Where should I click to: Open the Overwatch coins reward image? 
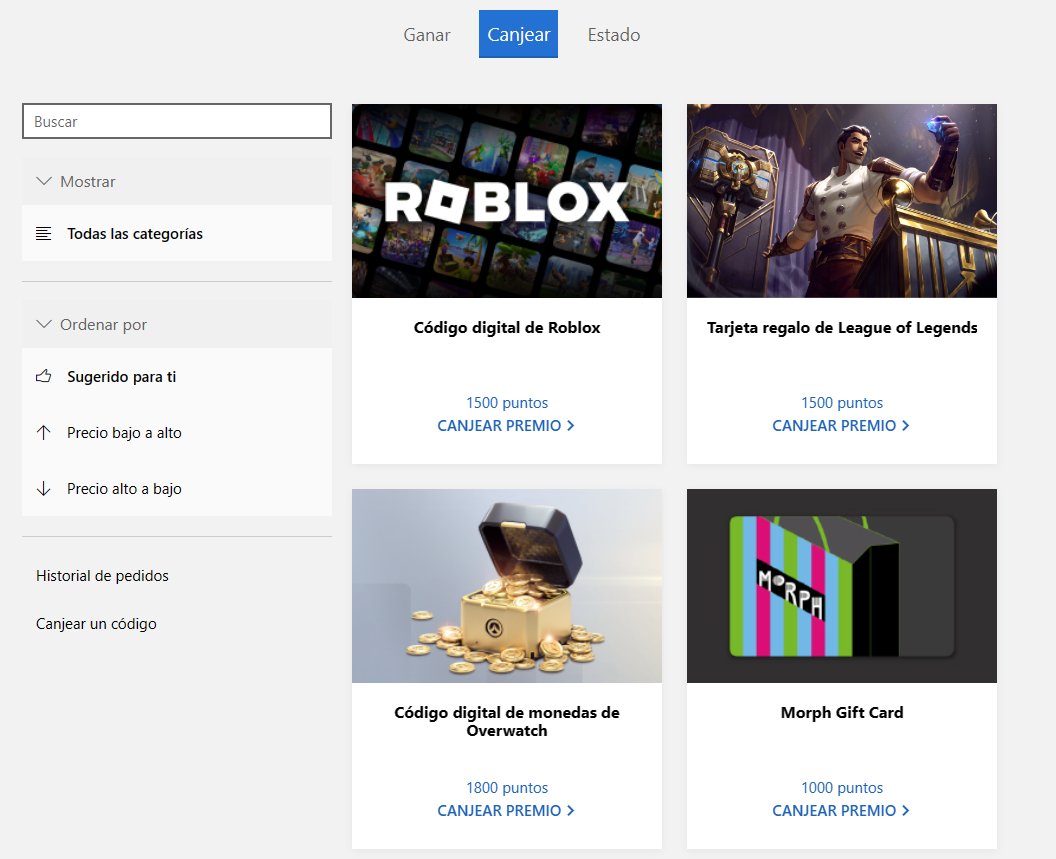[506, 585]
